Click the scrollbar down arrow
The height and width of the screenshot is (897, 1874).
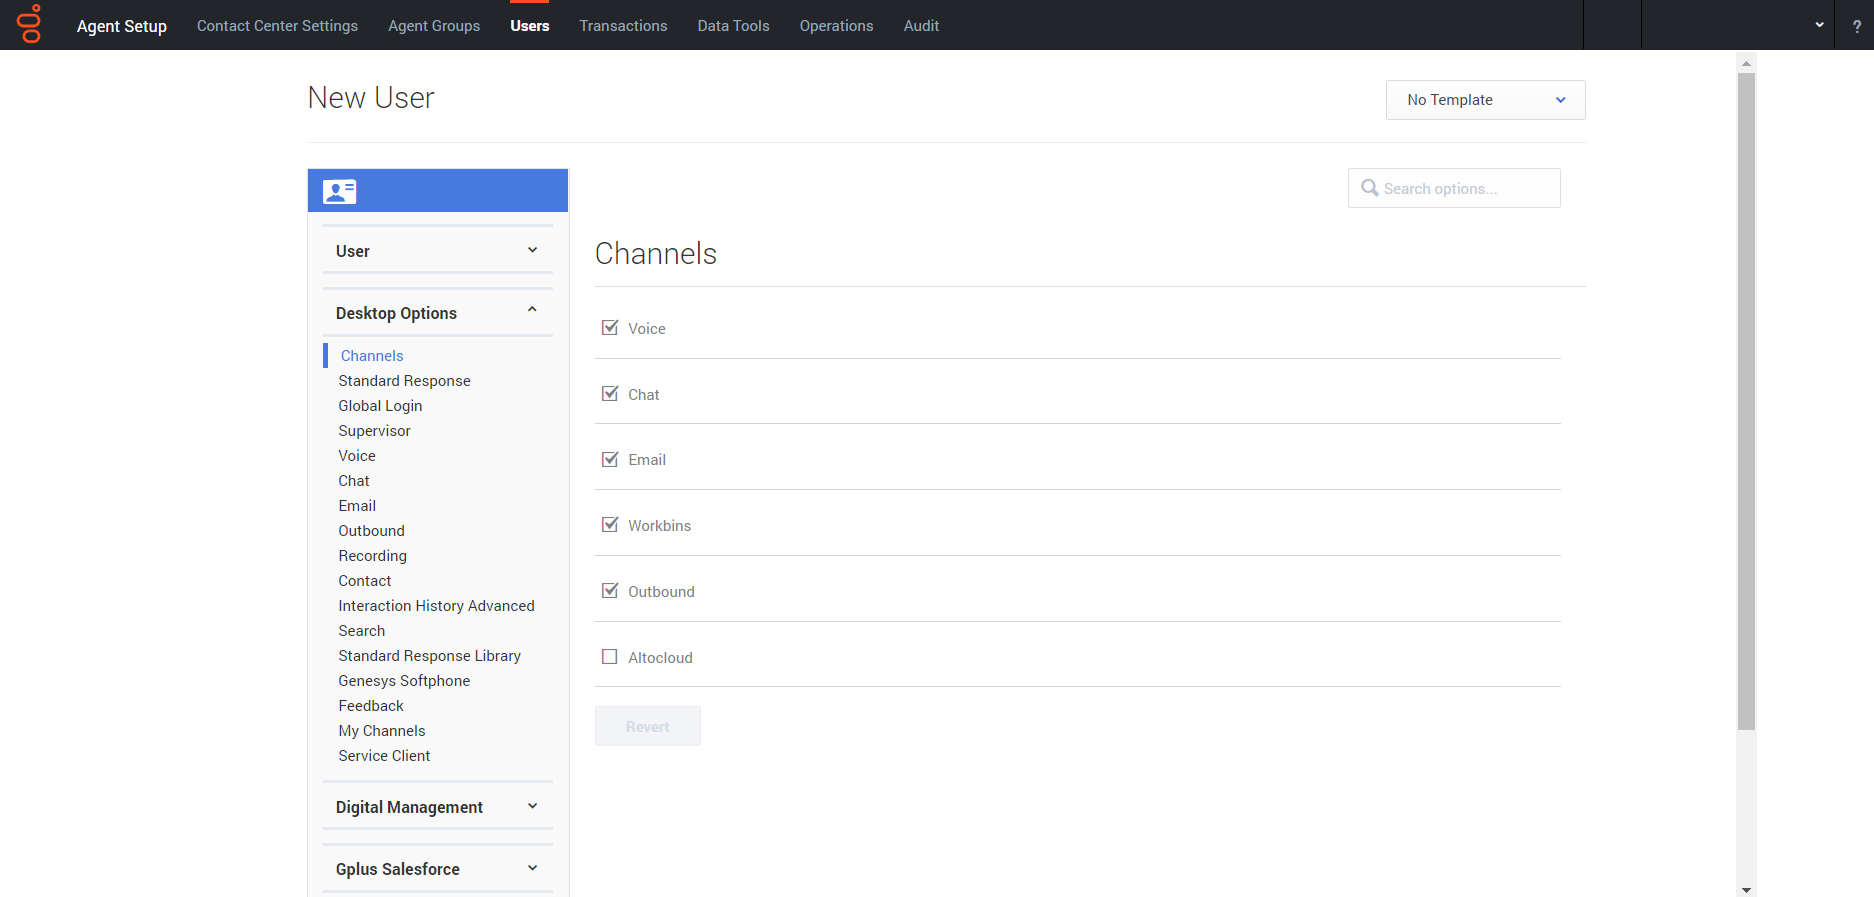pos(1746,889)
